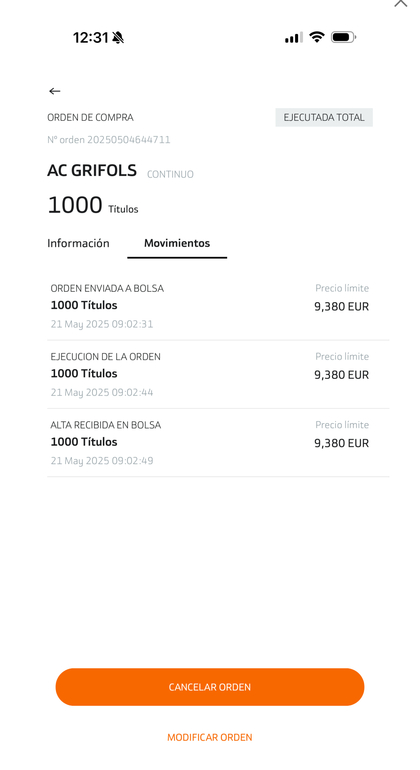Tap the 1000 Títulos quantity heading
Viewport: 420px width, 770px height.
point(93,205)
